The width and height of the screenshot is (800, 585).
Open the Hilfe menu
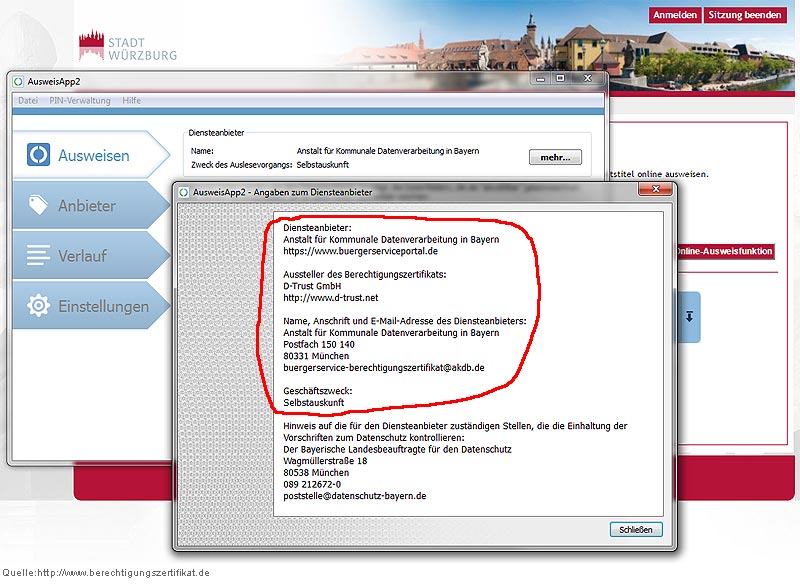pos(131,100)
